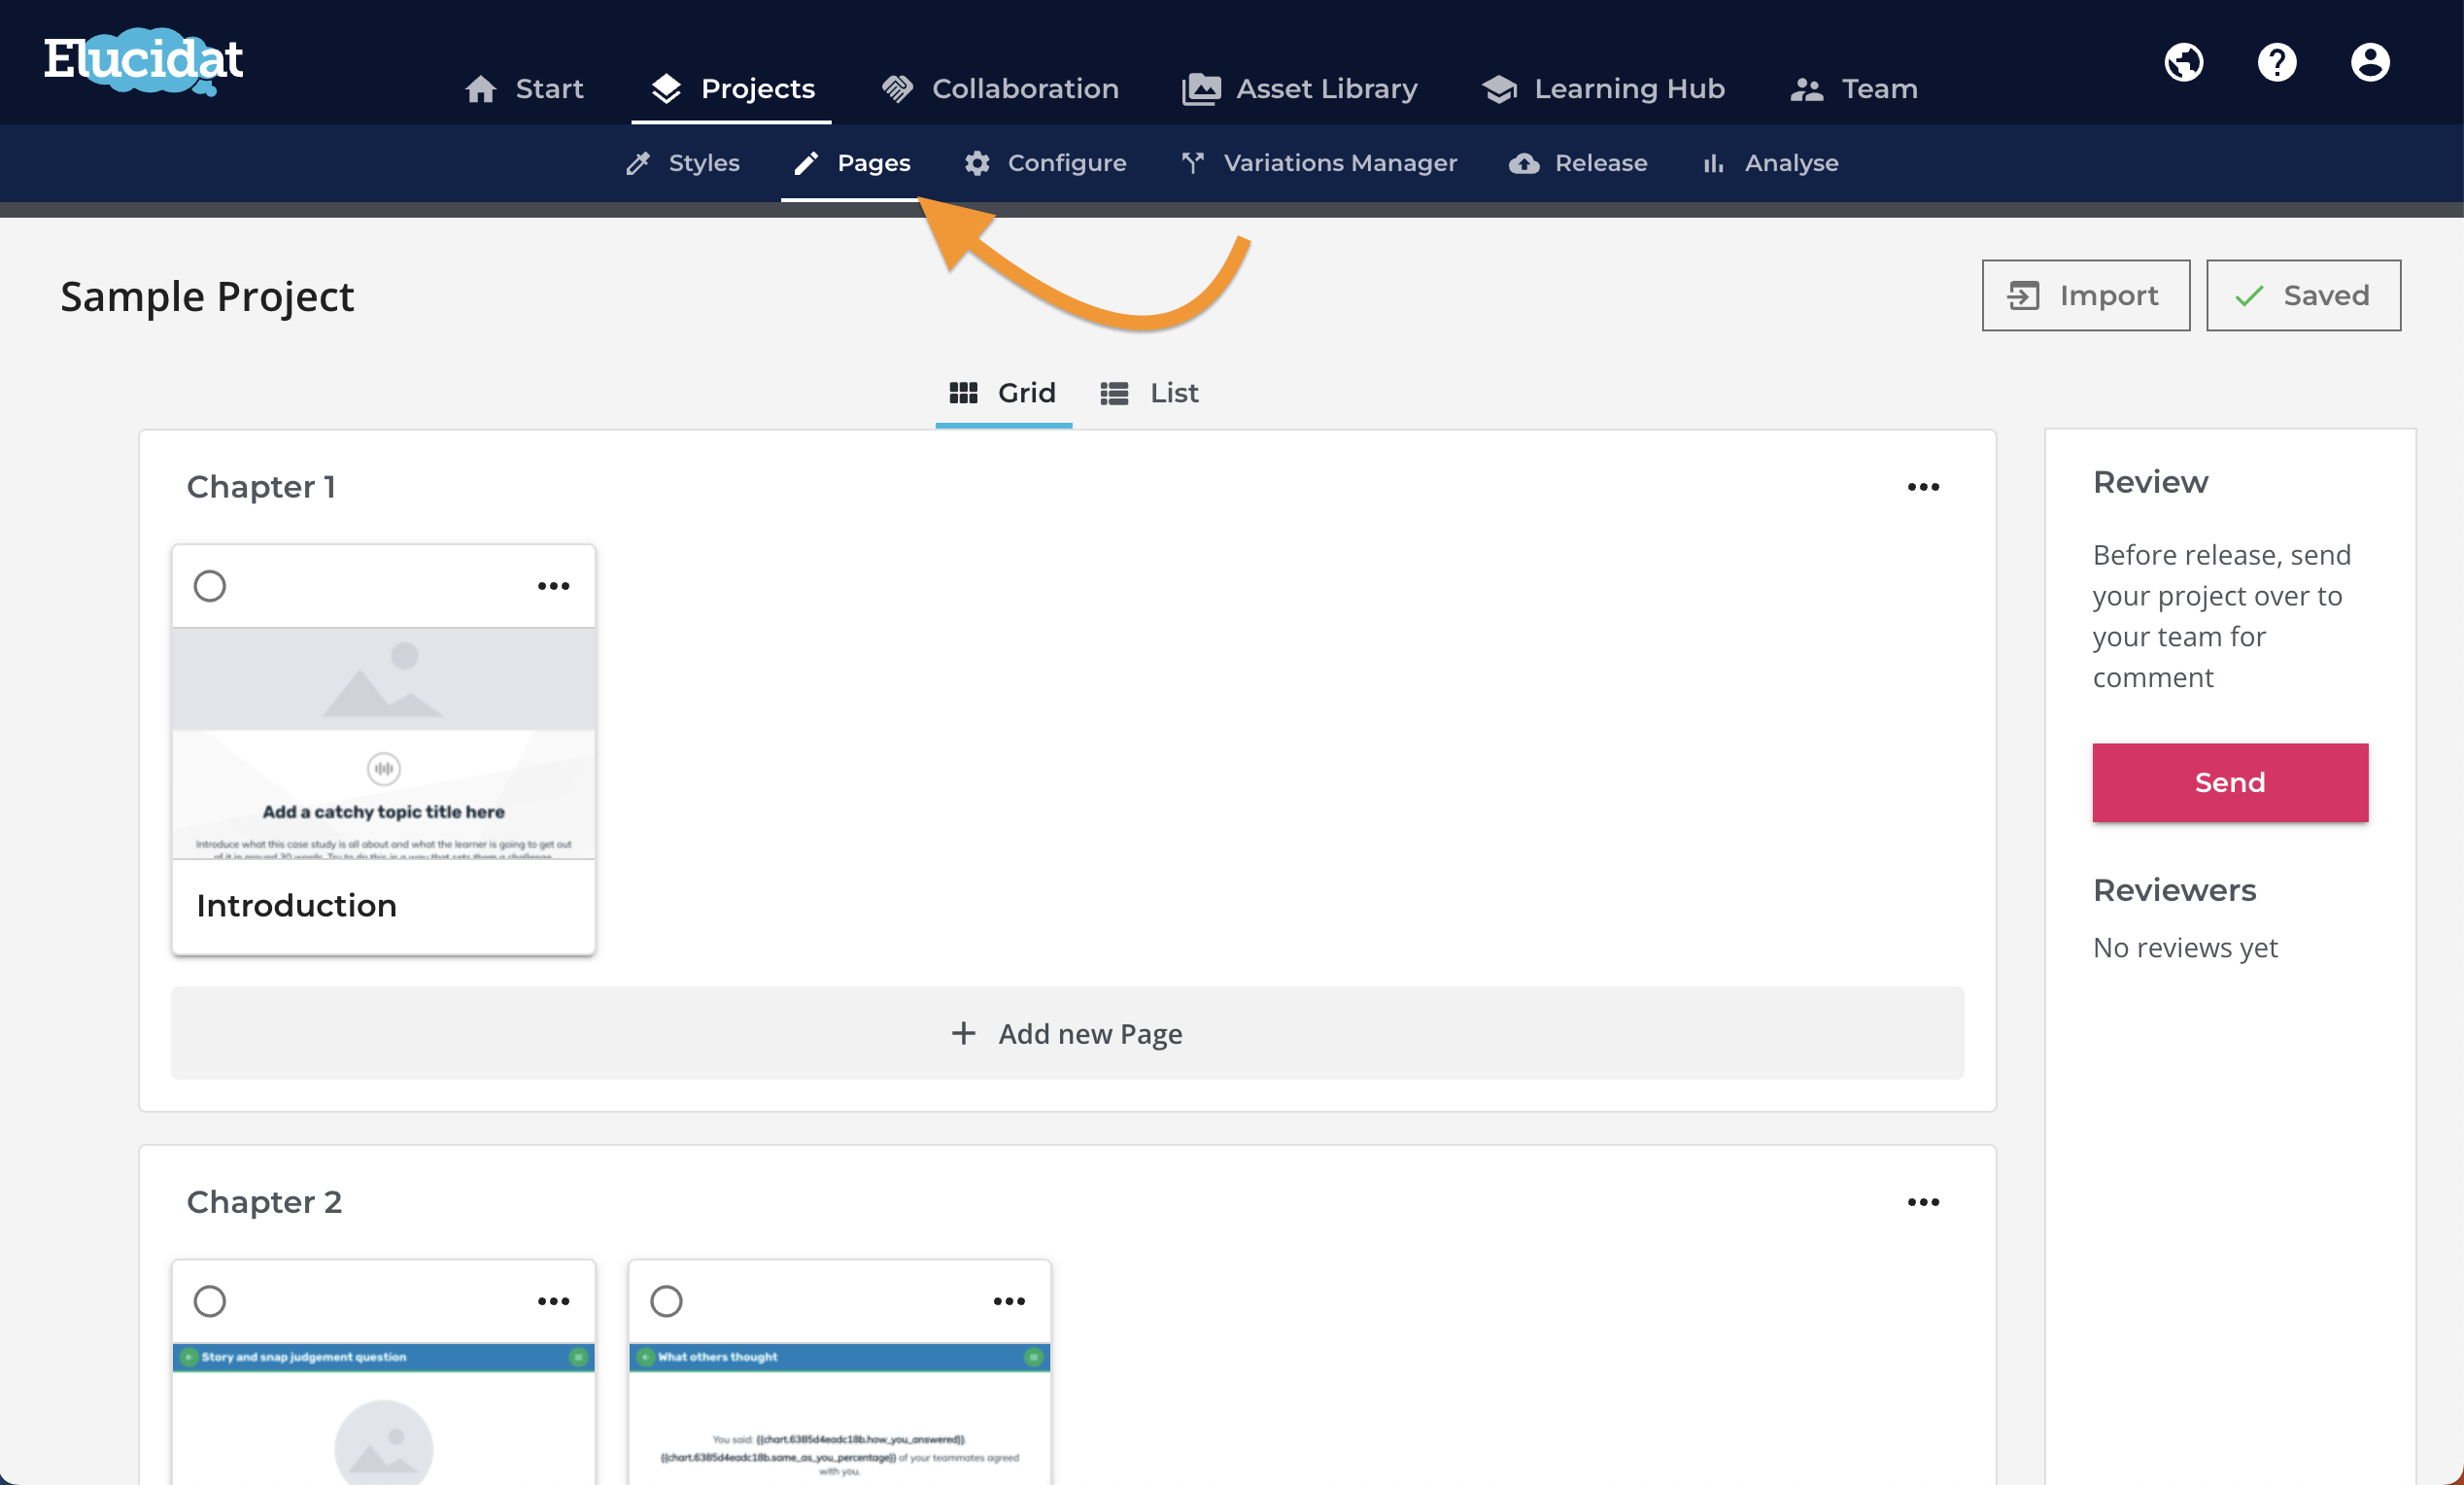Open the Introduction page thumbnail
2464x1485 pixels.
(x=384, y=743)
